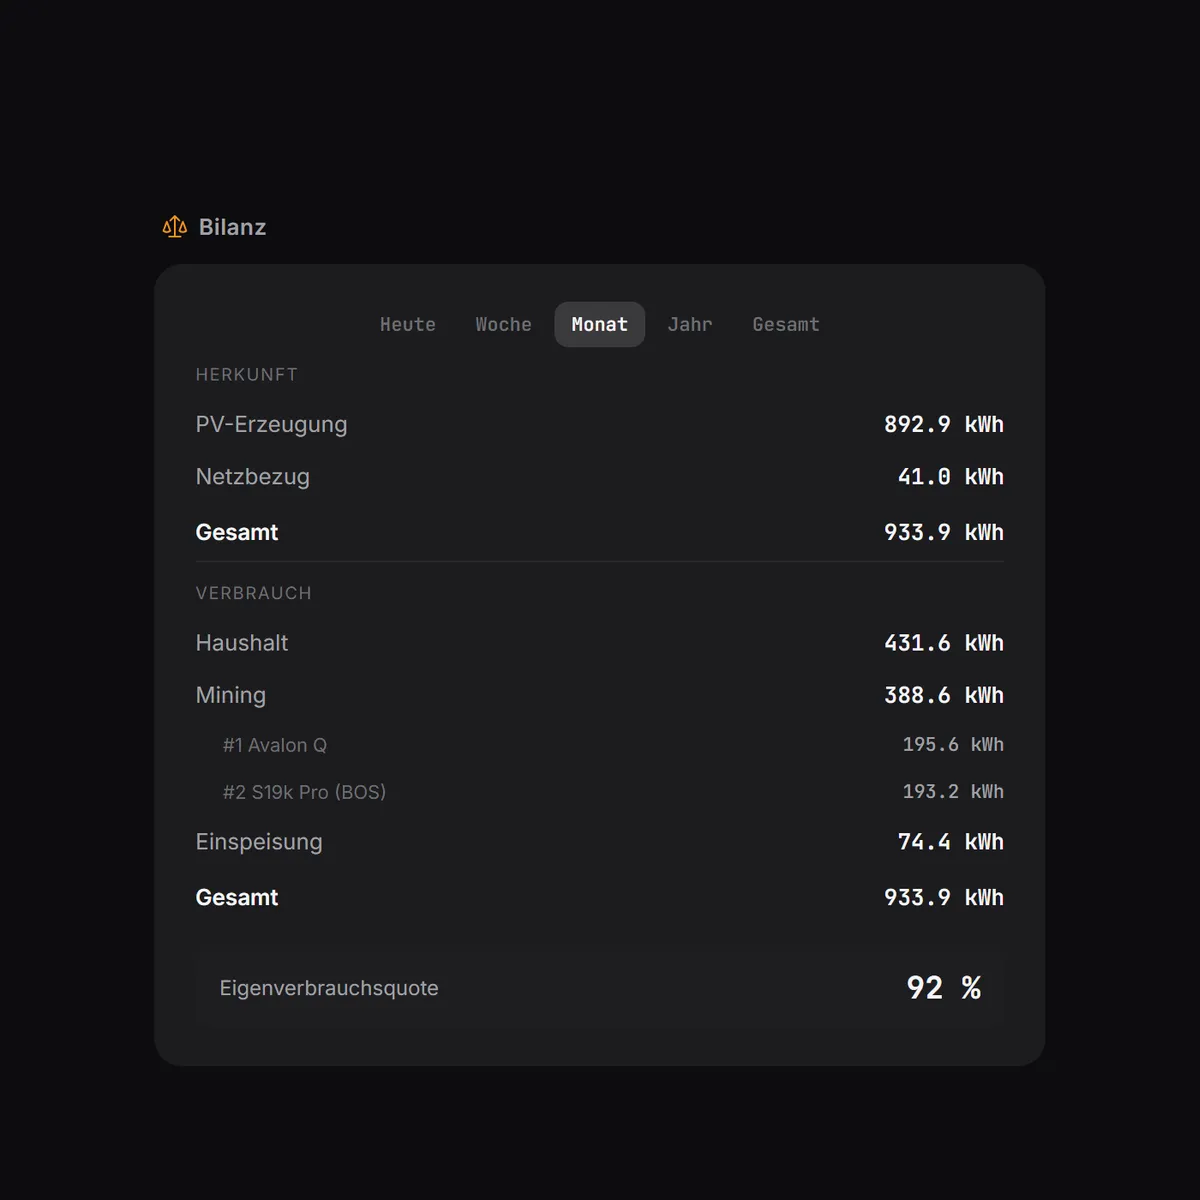Select the #1 Avalon Q row label

tap(275, 745)
